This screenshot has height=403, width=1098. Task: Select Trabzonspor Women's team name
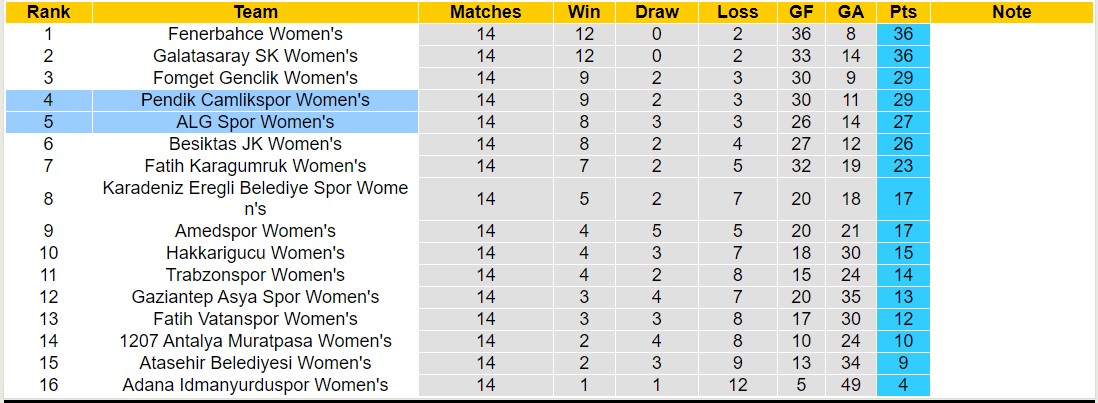coord(255,275)
